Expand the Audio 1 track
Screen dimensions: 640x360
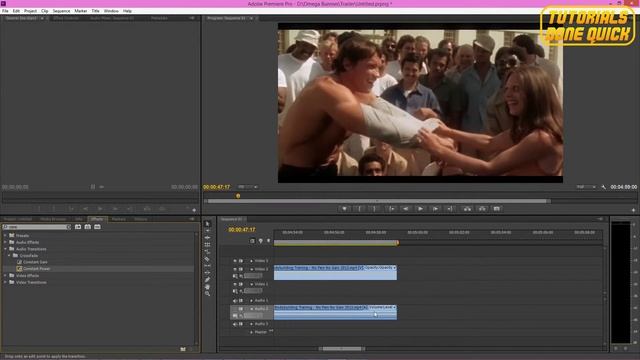(x=251, y=301)
